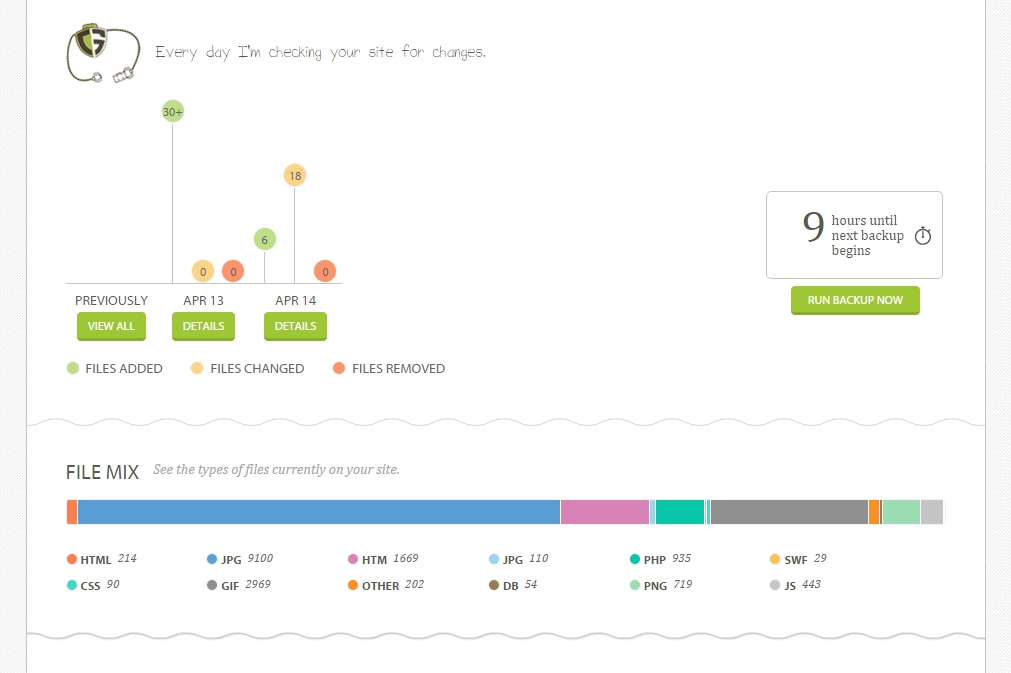This screenshot has width=1011, height=673.
Task: Click the 30+ files added bubble
Action: pos(172,112)
